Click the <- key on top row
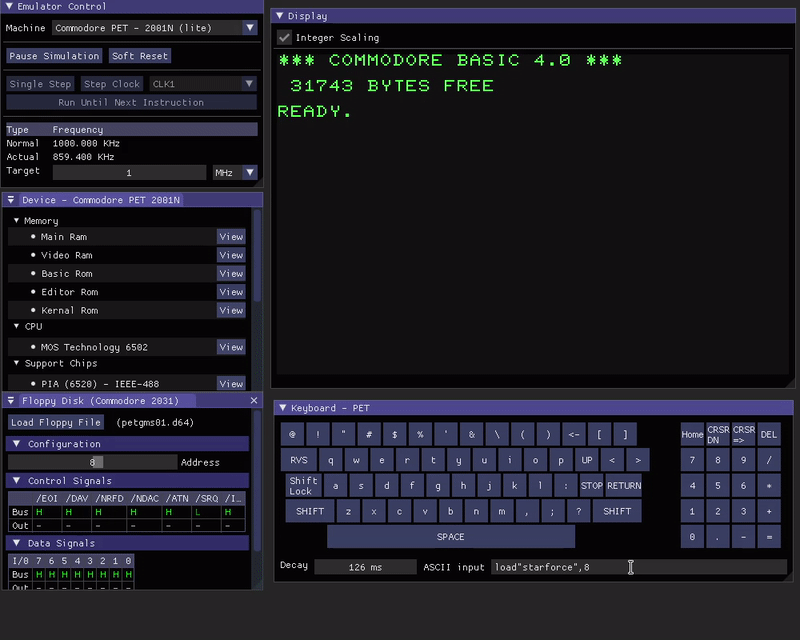Image resolution: width=800 pixels, height=640 pixels. point(573,434)
